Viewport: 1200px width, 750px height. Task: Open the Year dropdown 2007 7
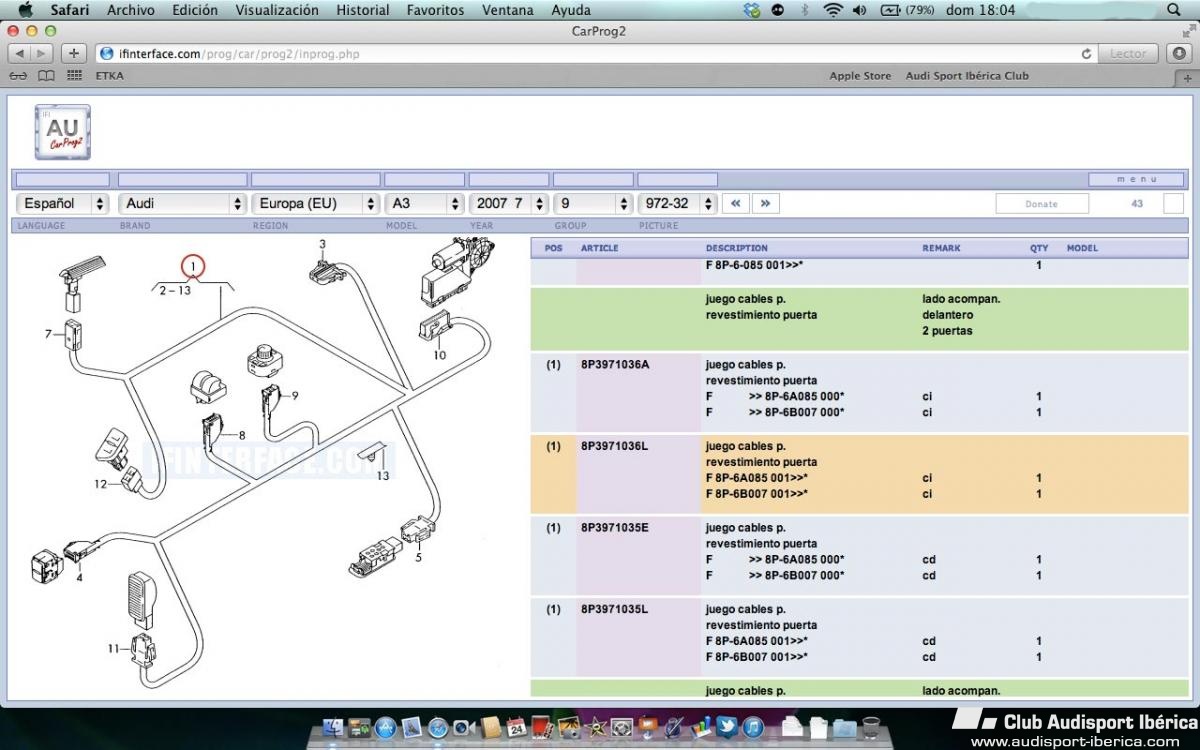[x=508, y=203]
